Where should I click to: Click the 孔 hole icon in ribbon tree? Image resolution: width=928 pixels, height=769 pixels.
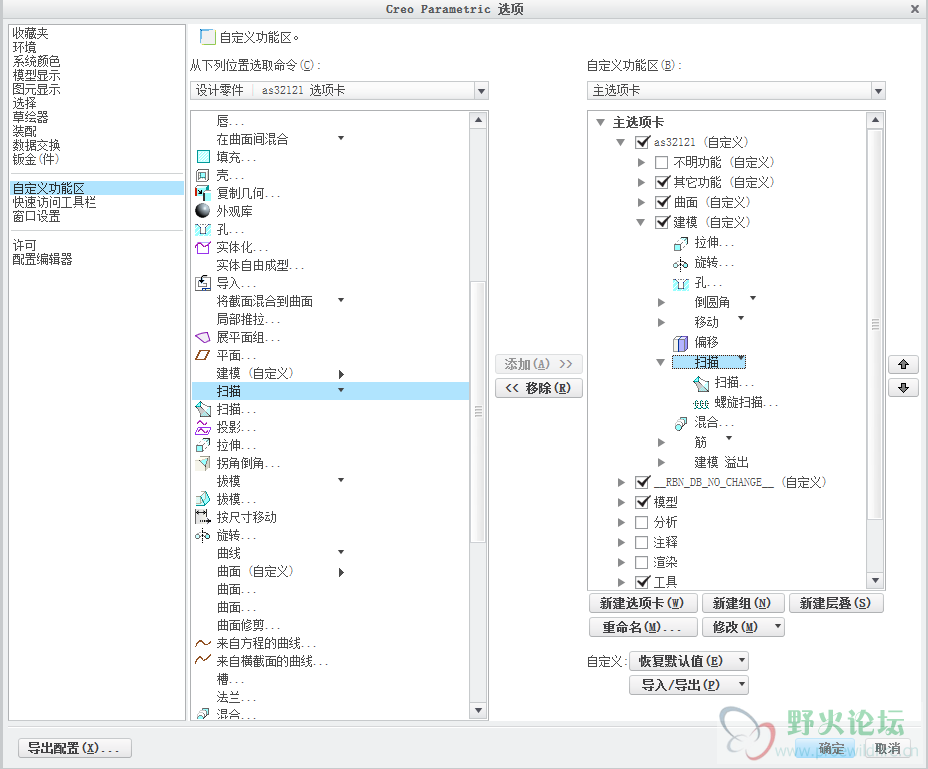coord(681,283)
